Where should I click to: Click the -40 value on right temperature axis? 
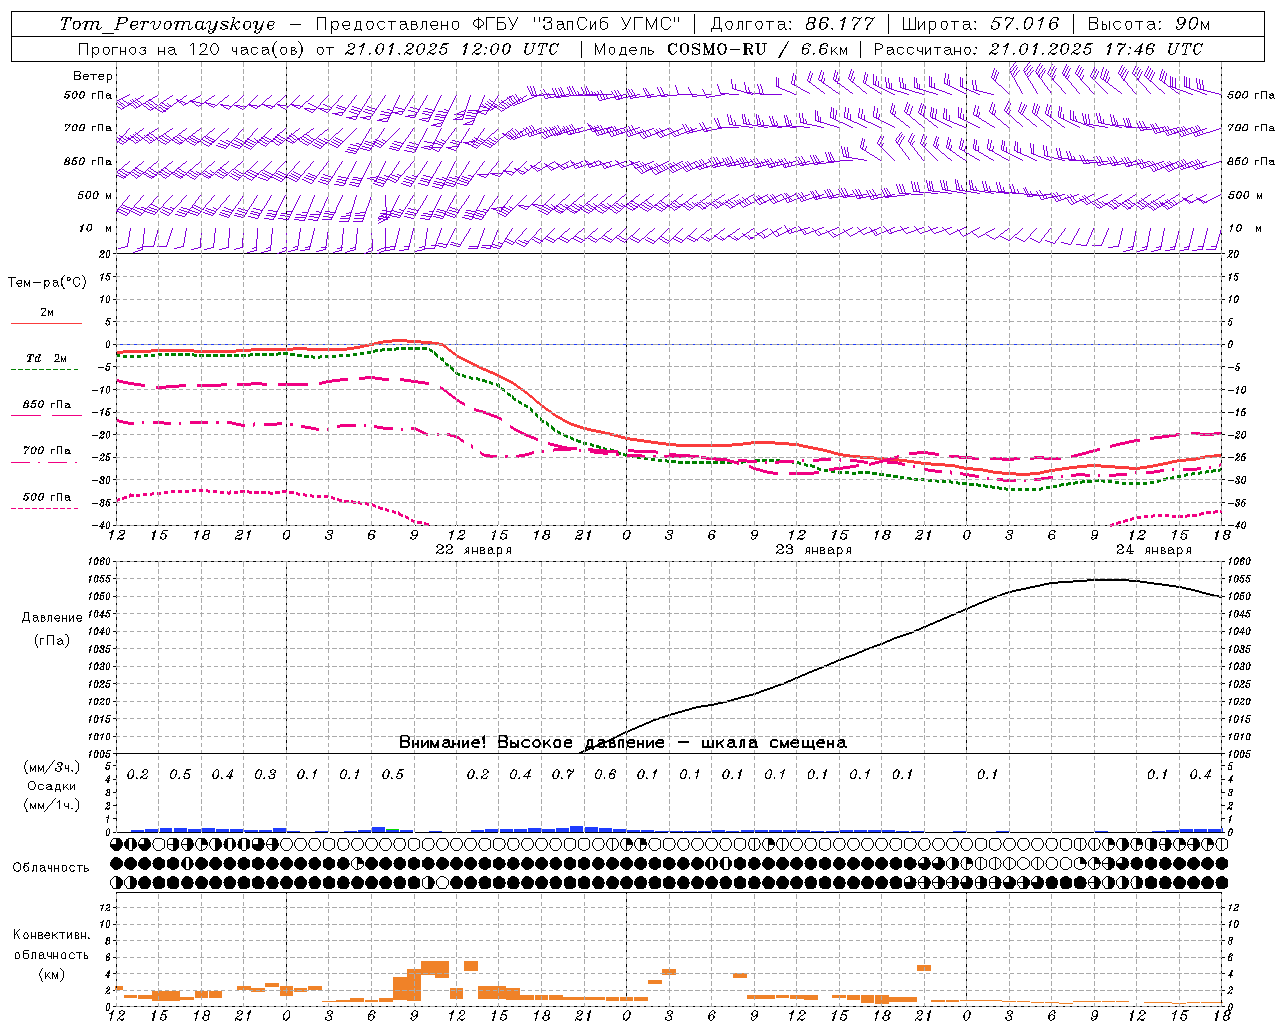[x=1236, y=526]
